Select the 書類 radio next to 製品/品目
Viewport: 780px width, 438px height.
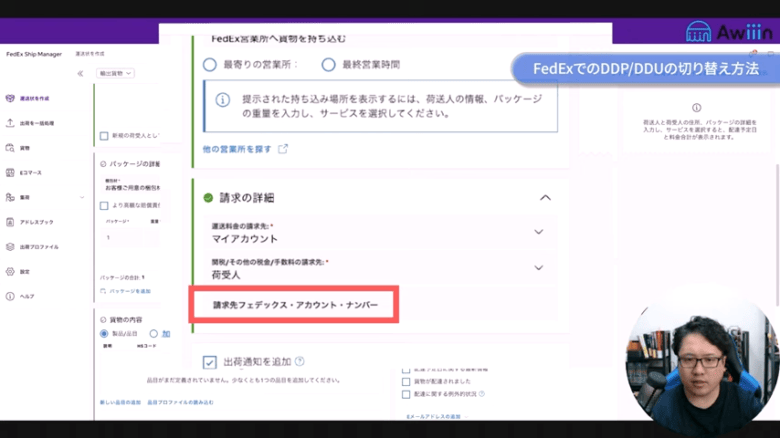click(x=154, y=333)
